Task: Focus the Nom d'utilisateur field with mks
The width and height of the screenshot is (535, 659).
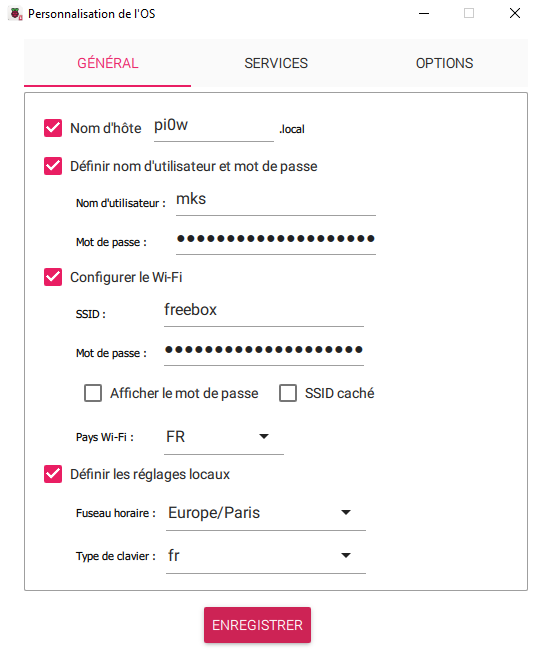Action: tap(276, 200)
